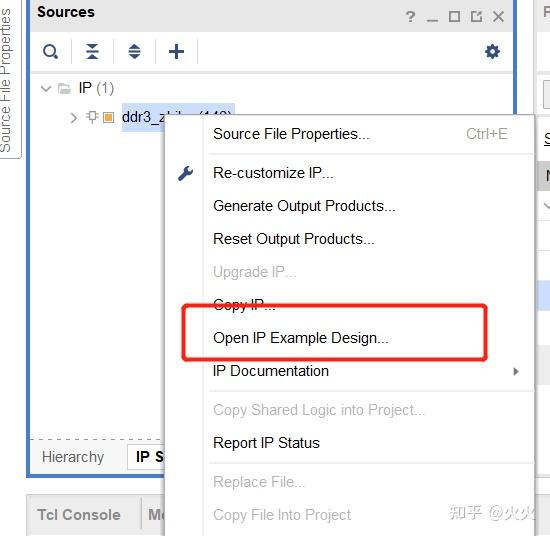550x536 pixels.
Task: Click the Sources panel help question mark
Action: (x=410, y=16)
